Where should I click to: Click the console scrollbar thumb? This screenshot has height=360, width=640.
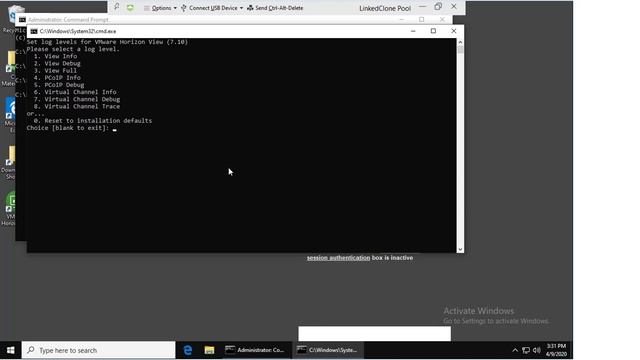460,50
